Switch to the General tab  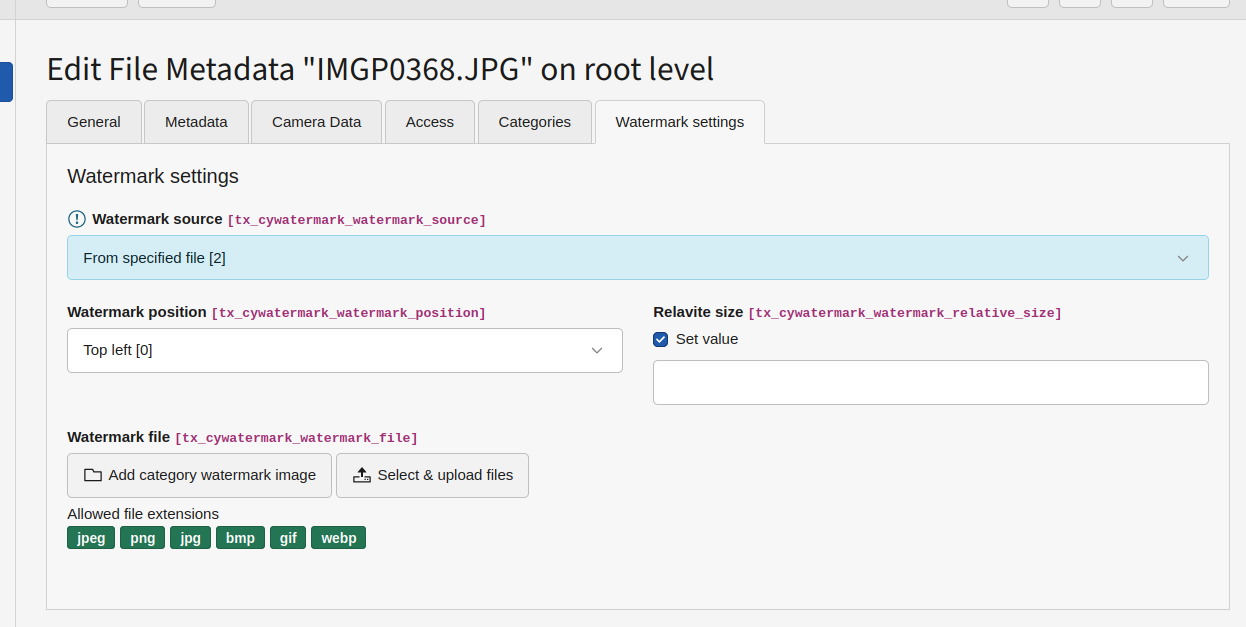pyautogui.click(x=94, y=122)
